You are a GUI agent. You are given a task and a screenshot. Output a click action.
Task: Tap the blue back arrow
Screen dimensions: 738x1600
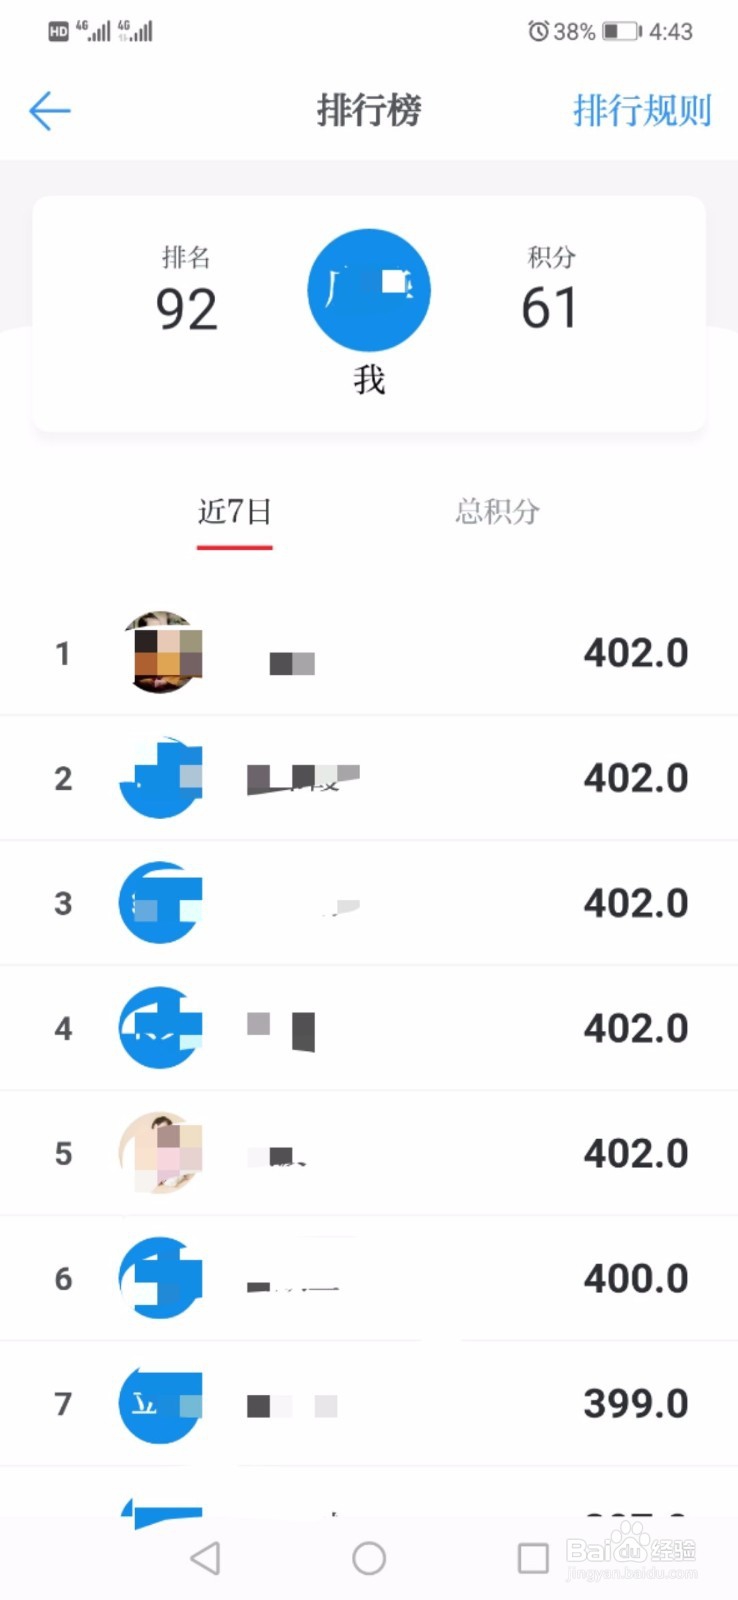pyautogui.click(x=49, y=110)
